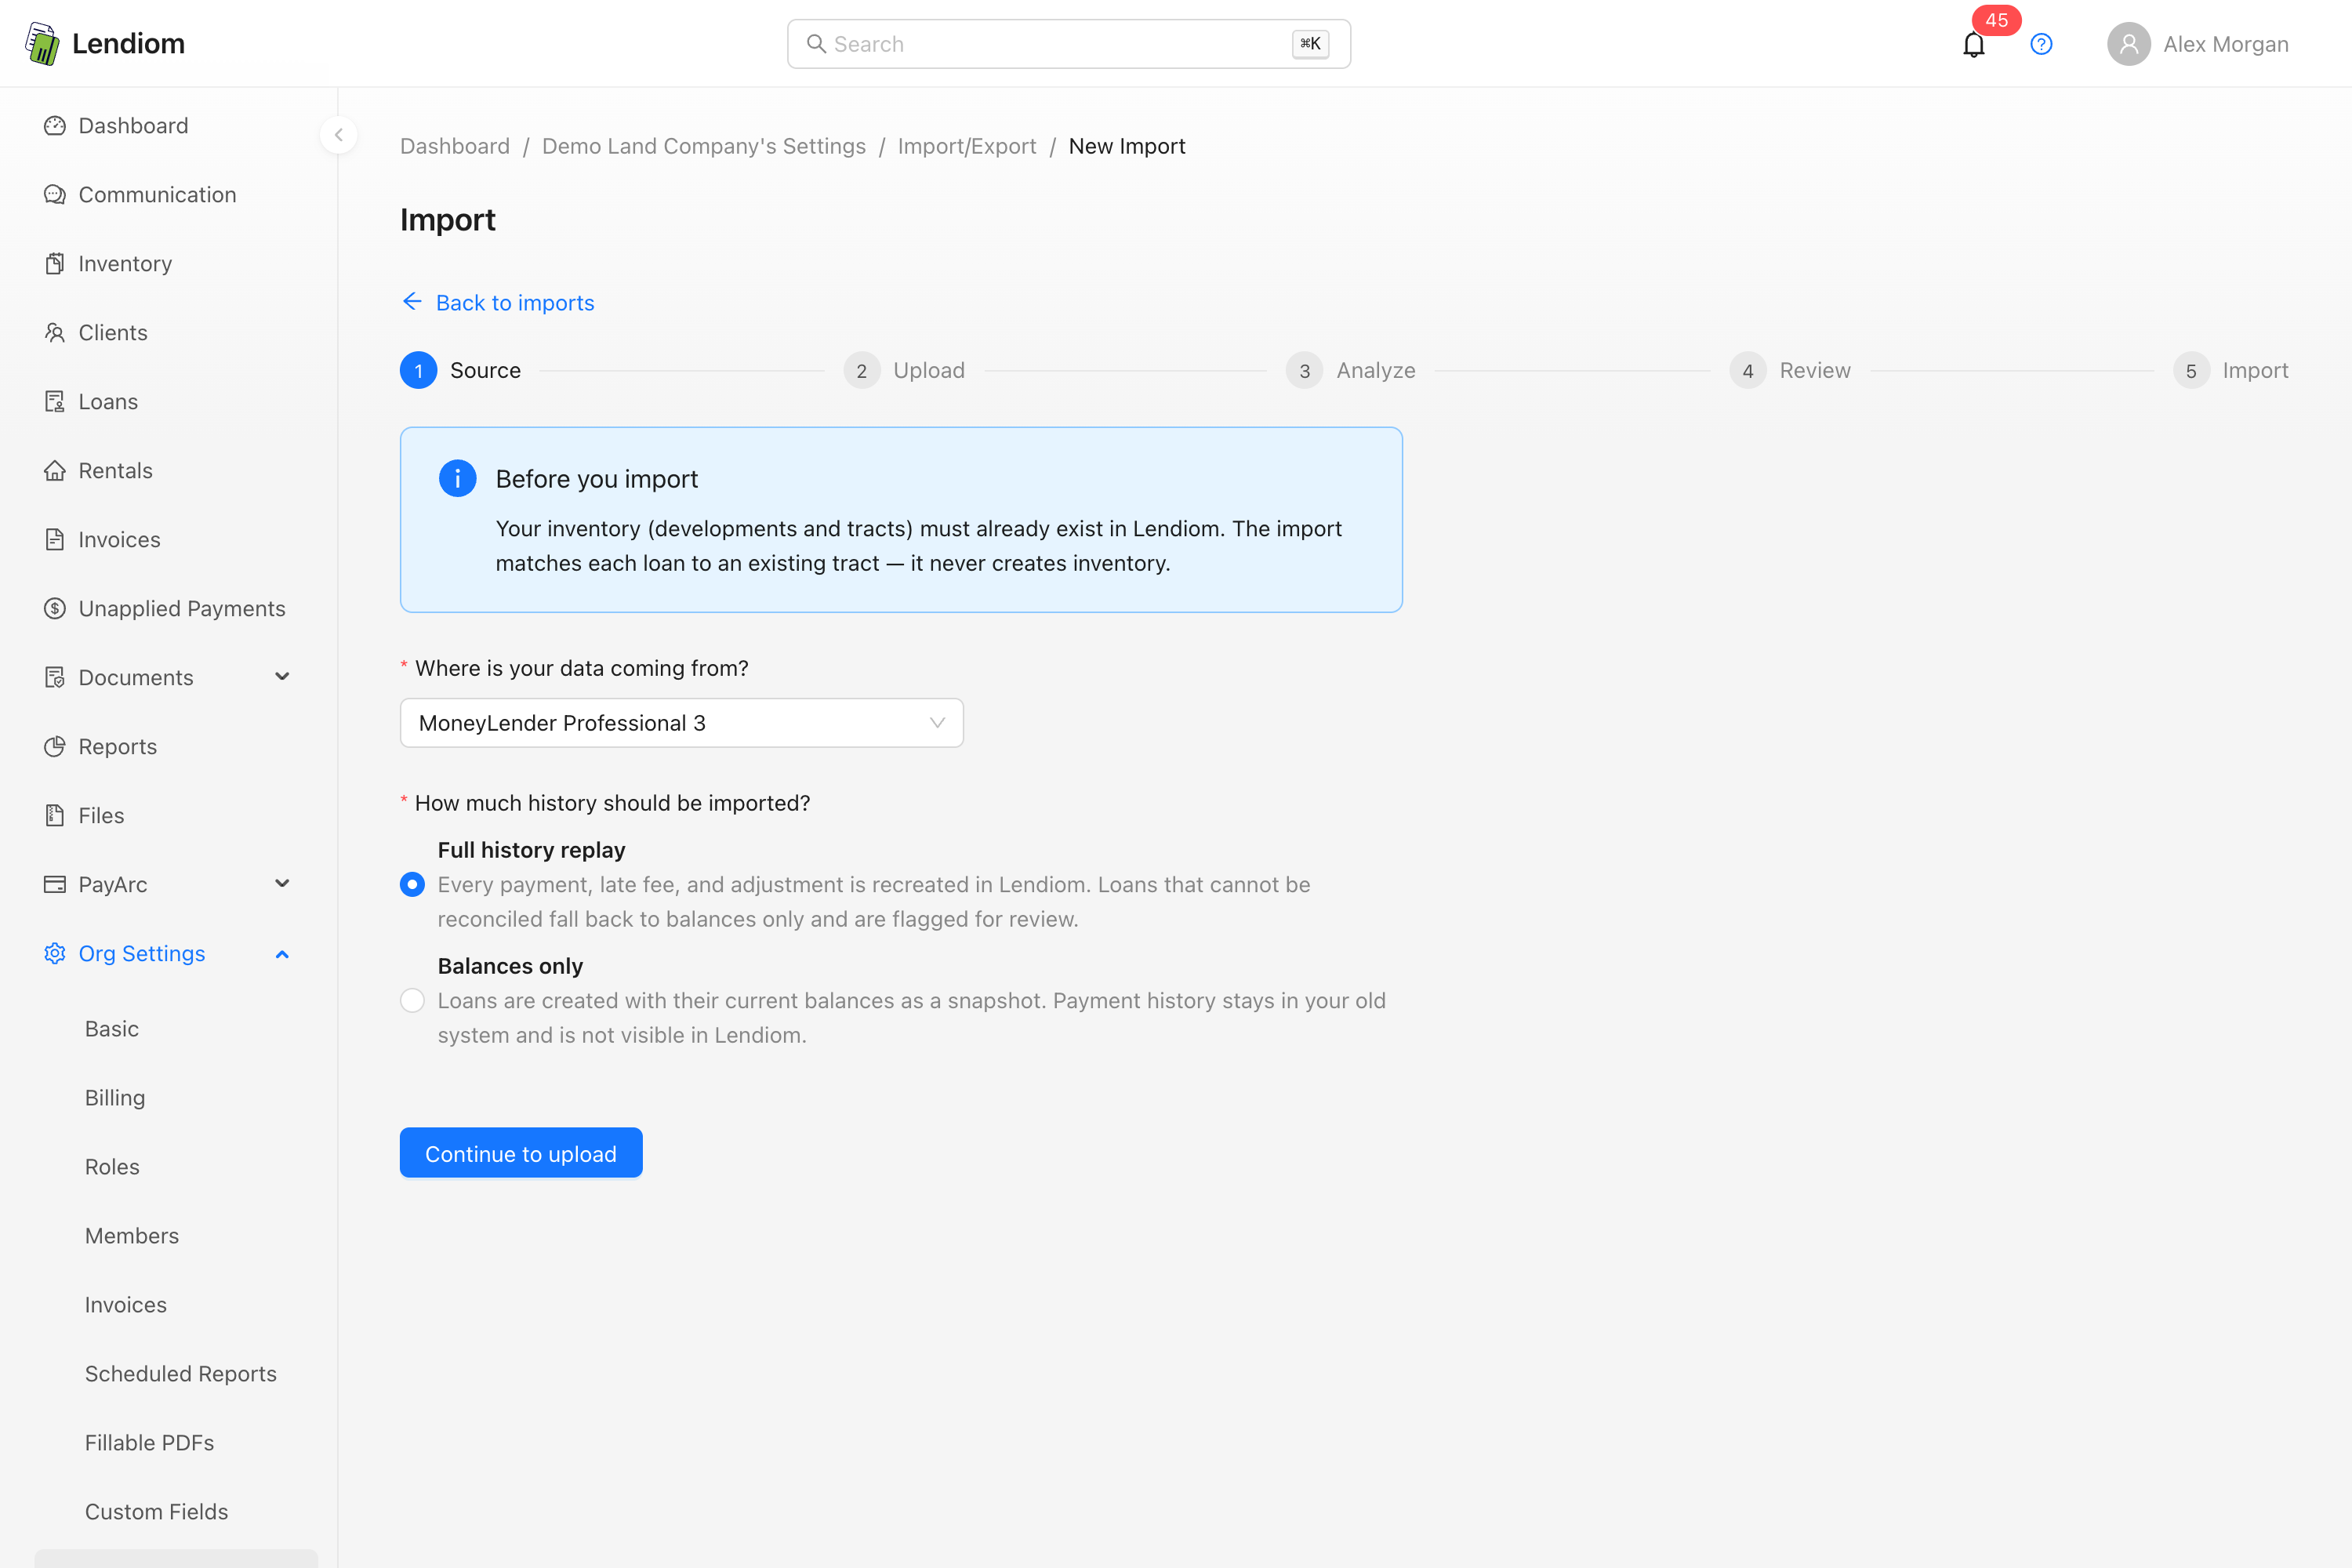The image size is (2352, 1568).
Task: Open the Billing settings item
Action: point(115,1098)
